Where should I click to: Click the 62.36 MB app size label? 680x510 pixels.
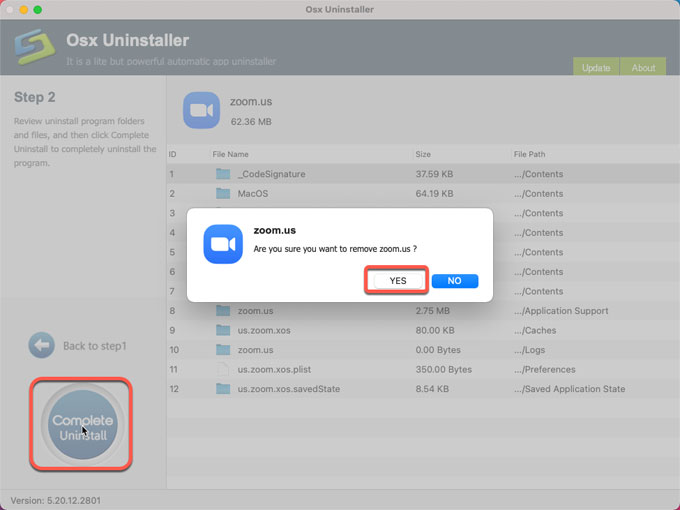pos(251,121)
